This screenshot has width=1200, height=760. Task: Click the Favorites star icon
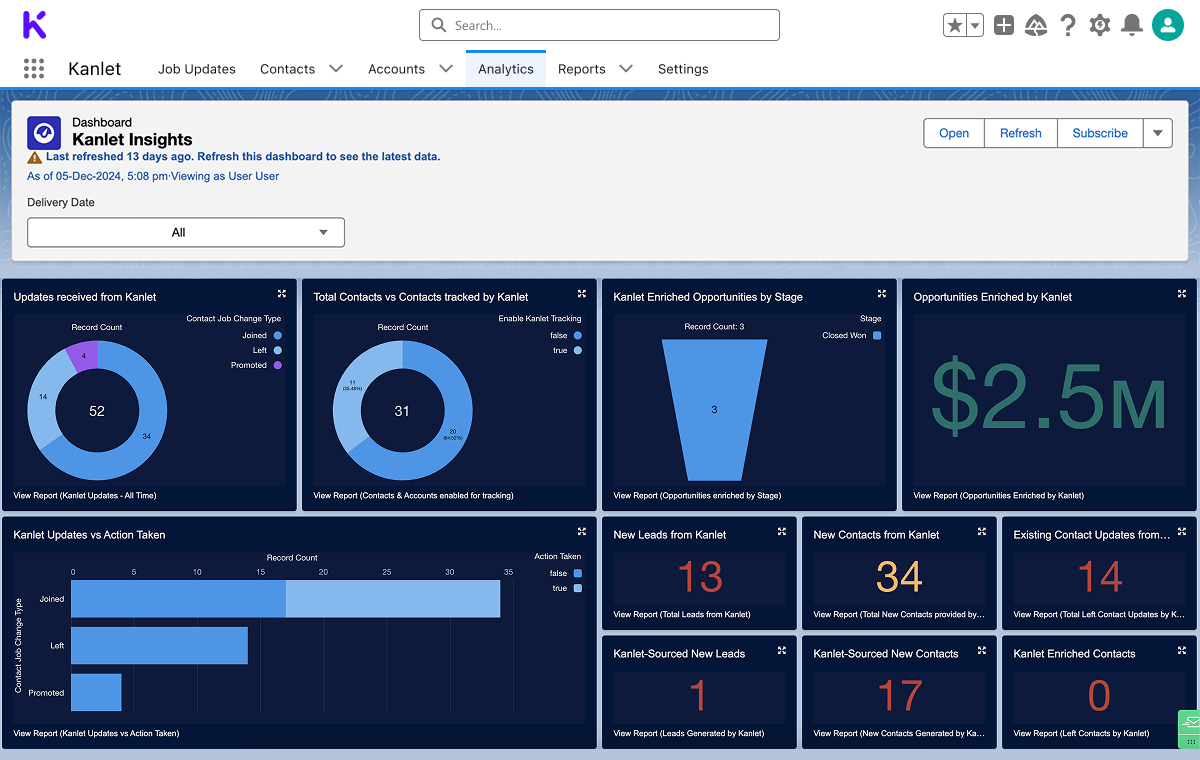click(x=955, y=26)
